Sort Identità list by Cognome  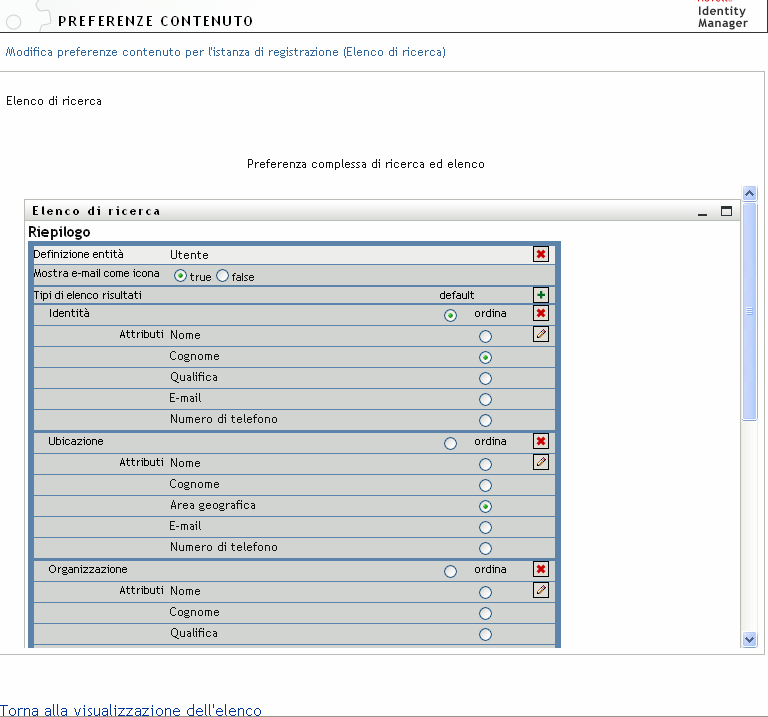(485, 358)
